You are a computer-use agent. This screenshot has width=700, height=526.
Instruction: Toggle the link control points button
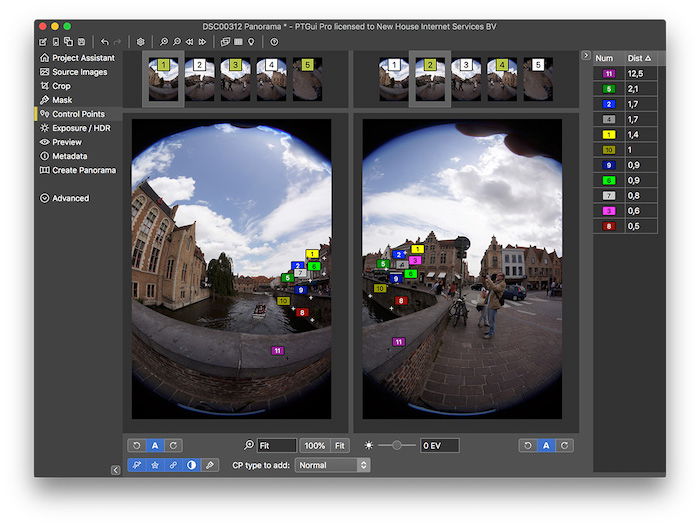point(173,465)
